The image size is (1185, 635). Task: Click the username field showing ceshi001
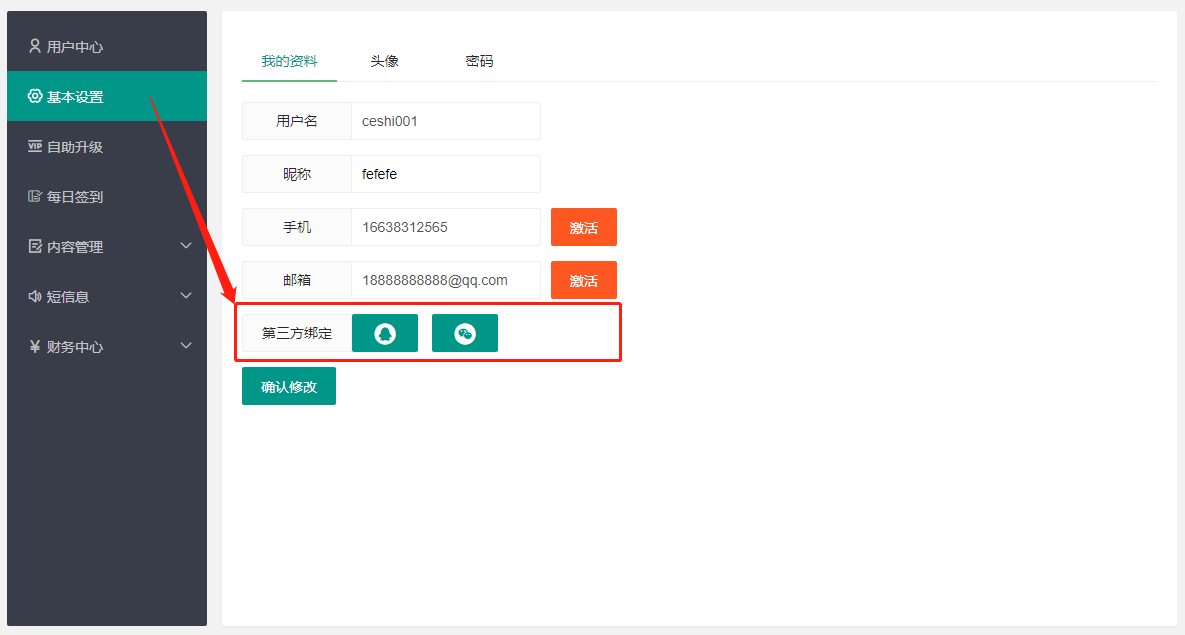[445, 120]
